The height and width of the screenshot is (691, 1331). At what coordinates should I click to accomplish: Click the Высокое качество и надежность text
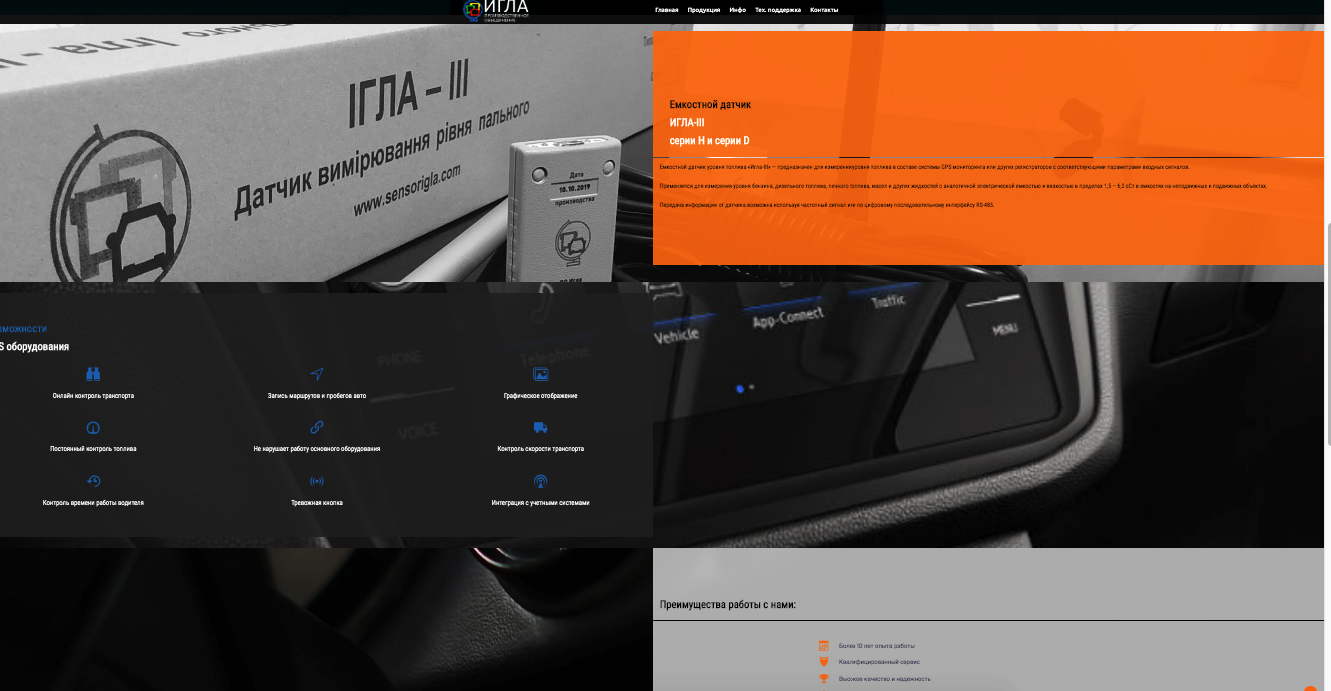pos(884,679)
